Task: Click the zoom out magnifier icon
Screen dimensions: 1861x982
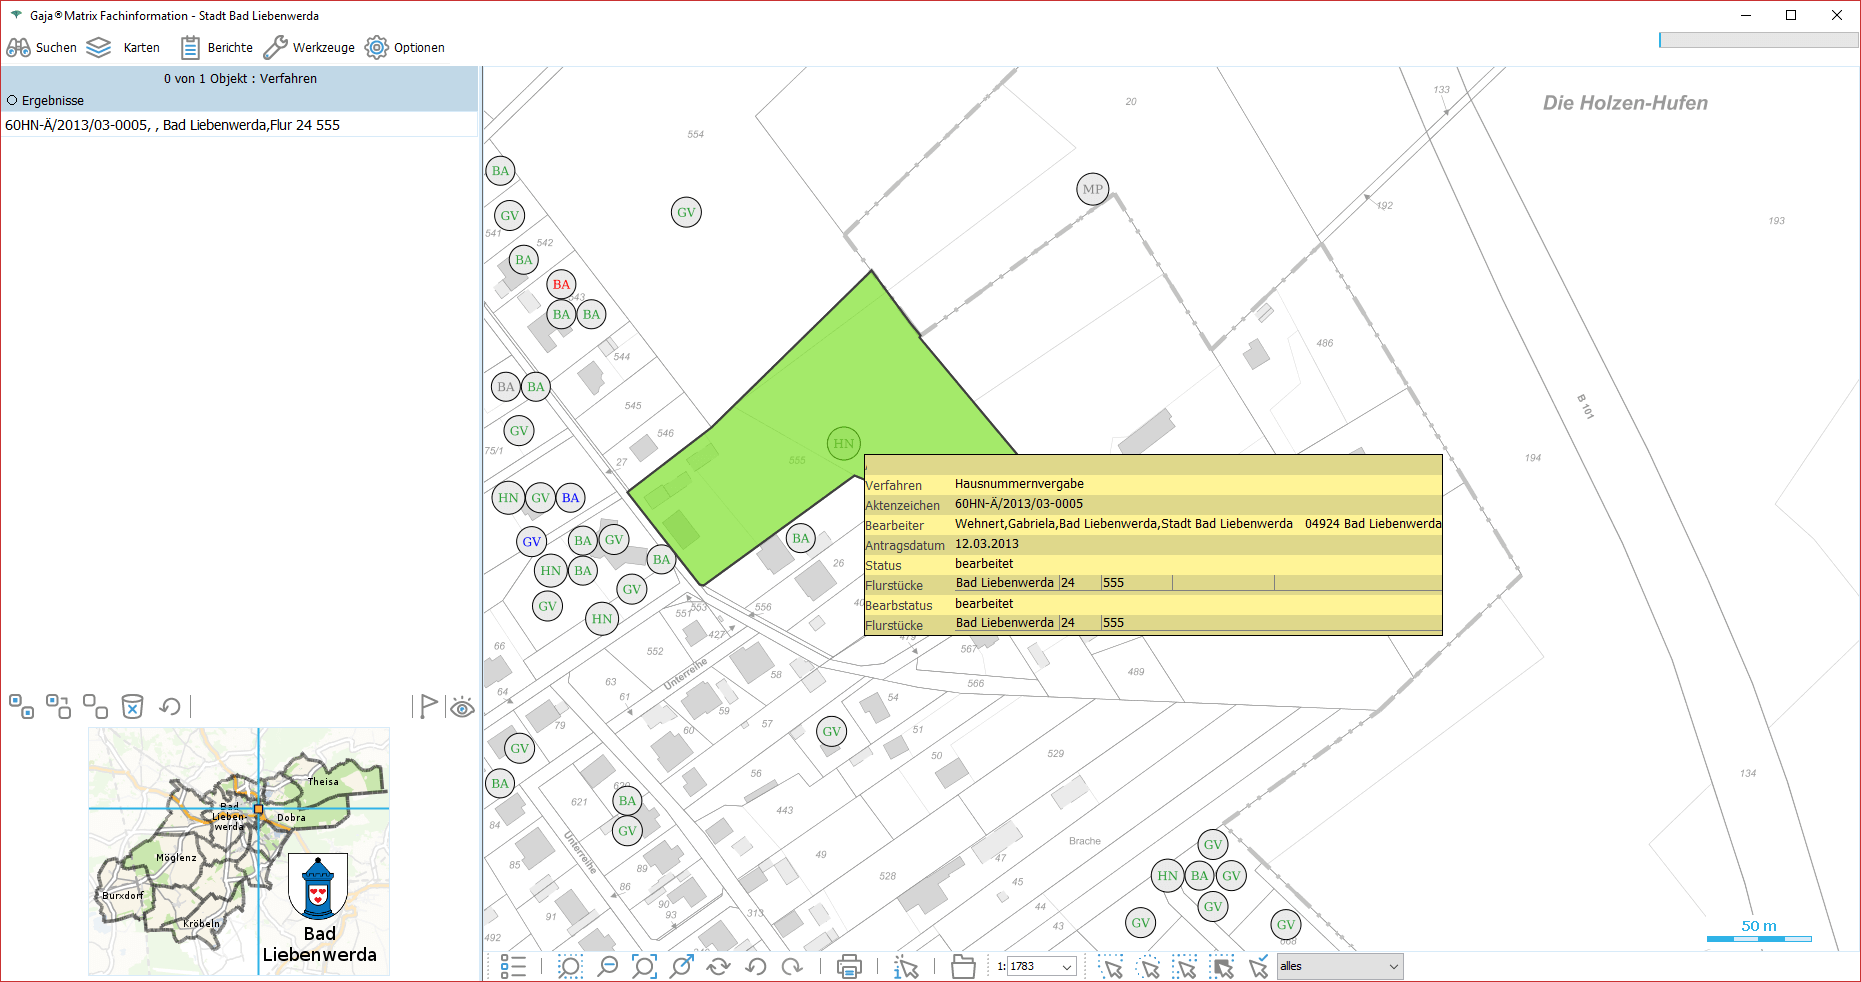Action: pyautogui.click(x=607, y=966)
